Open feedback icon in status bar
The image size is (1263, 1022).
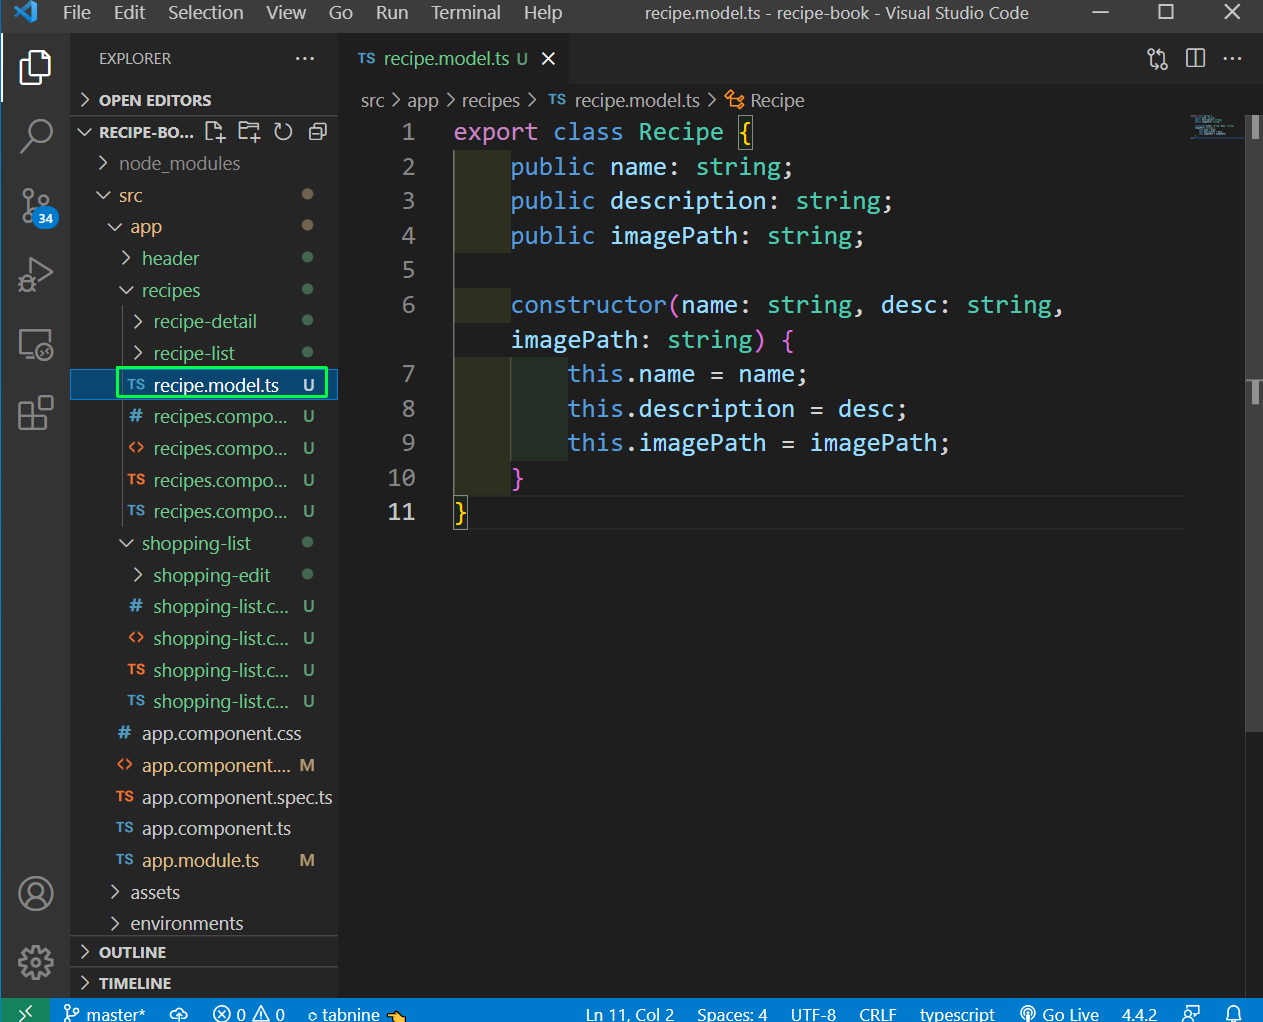click(x=1191, y=1013)
